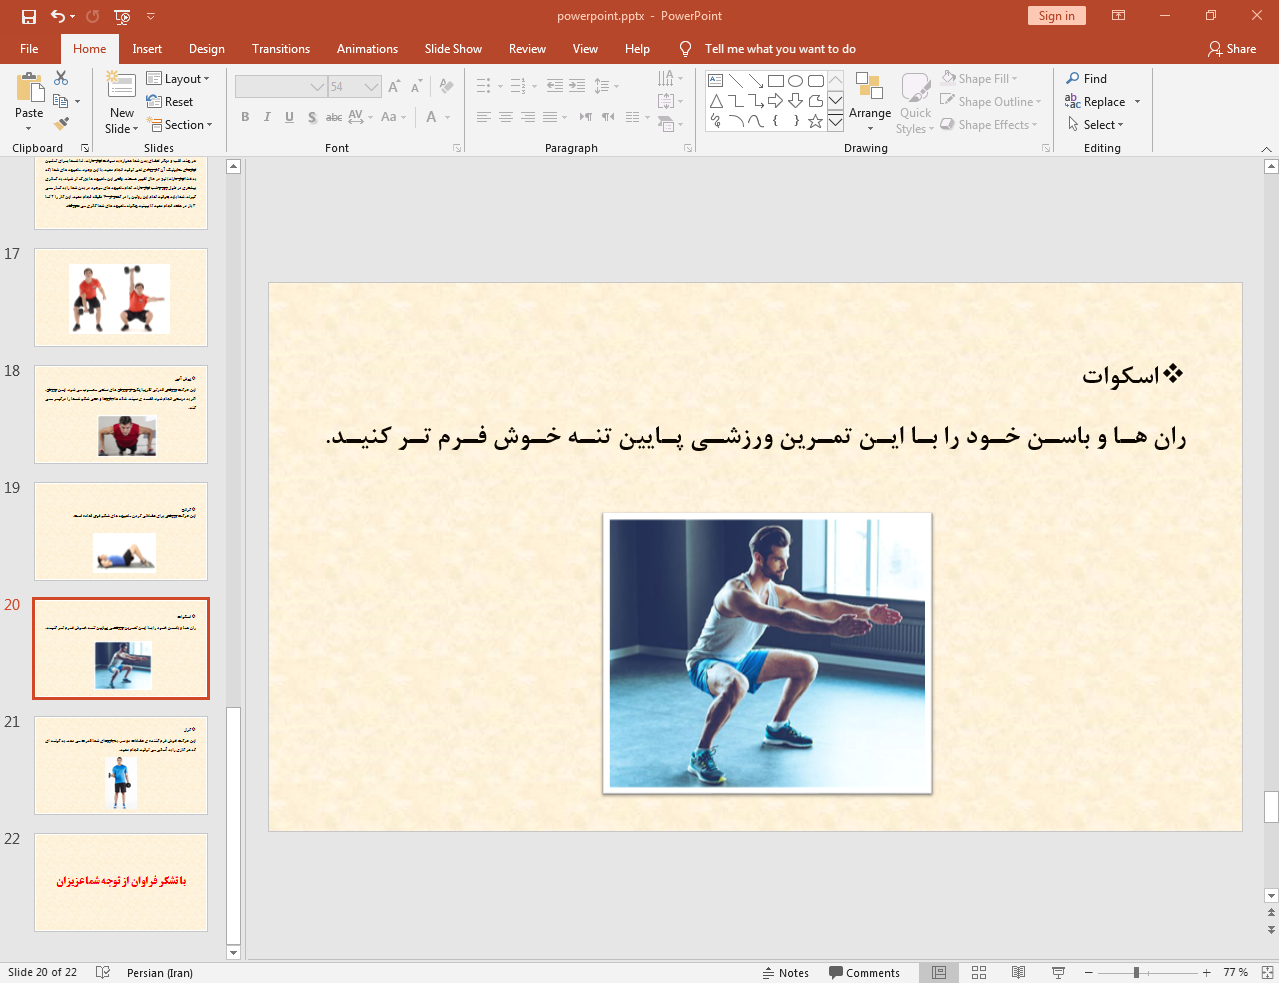
Task: Fit slide to current window
Action: 1267,972
